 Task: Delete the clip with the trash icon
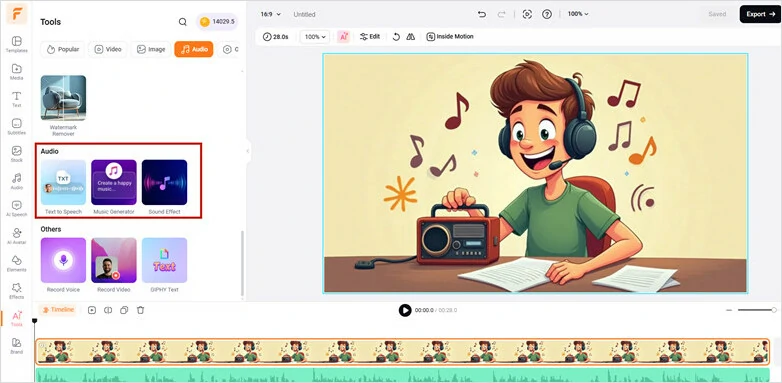point(141,310)
